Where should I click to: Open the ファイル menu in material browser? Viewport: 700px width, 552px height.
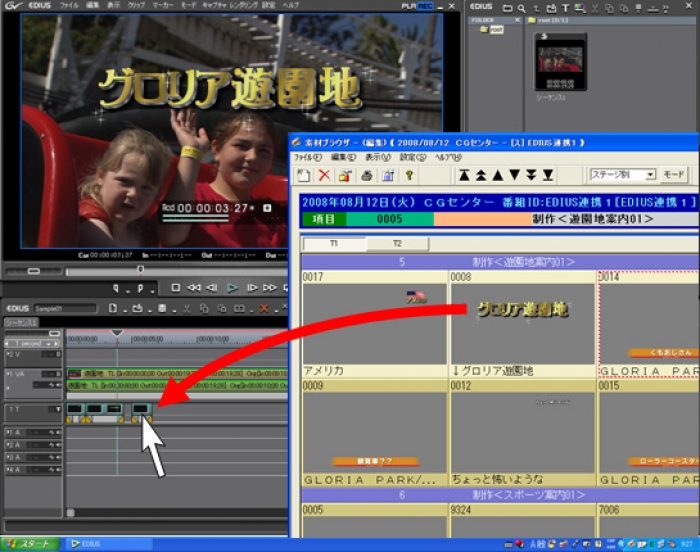coord(308,158)
